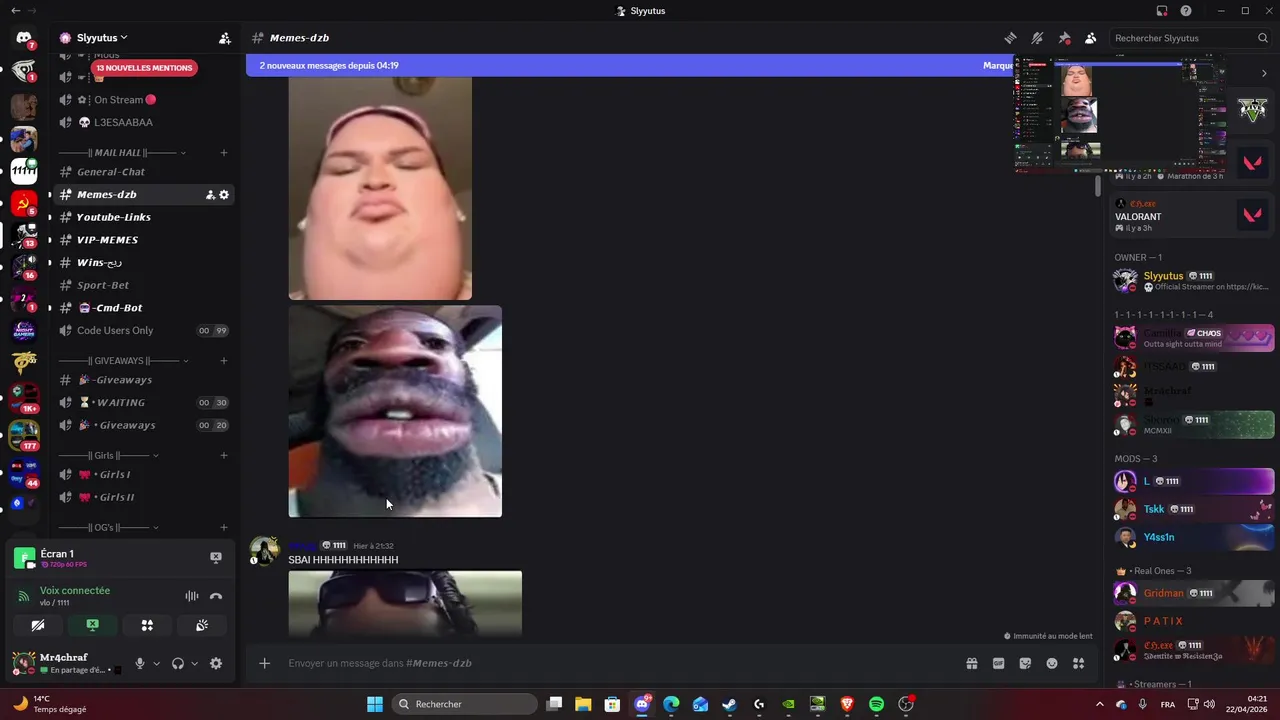Type in Envoyer un message field

pyautogui.click(x=620, y=663)
